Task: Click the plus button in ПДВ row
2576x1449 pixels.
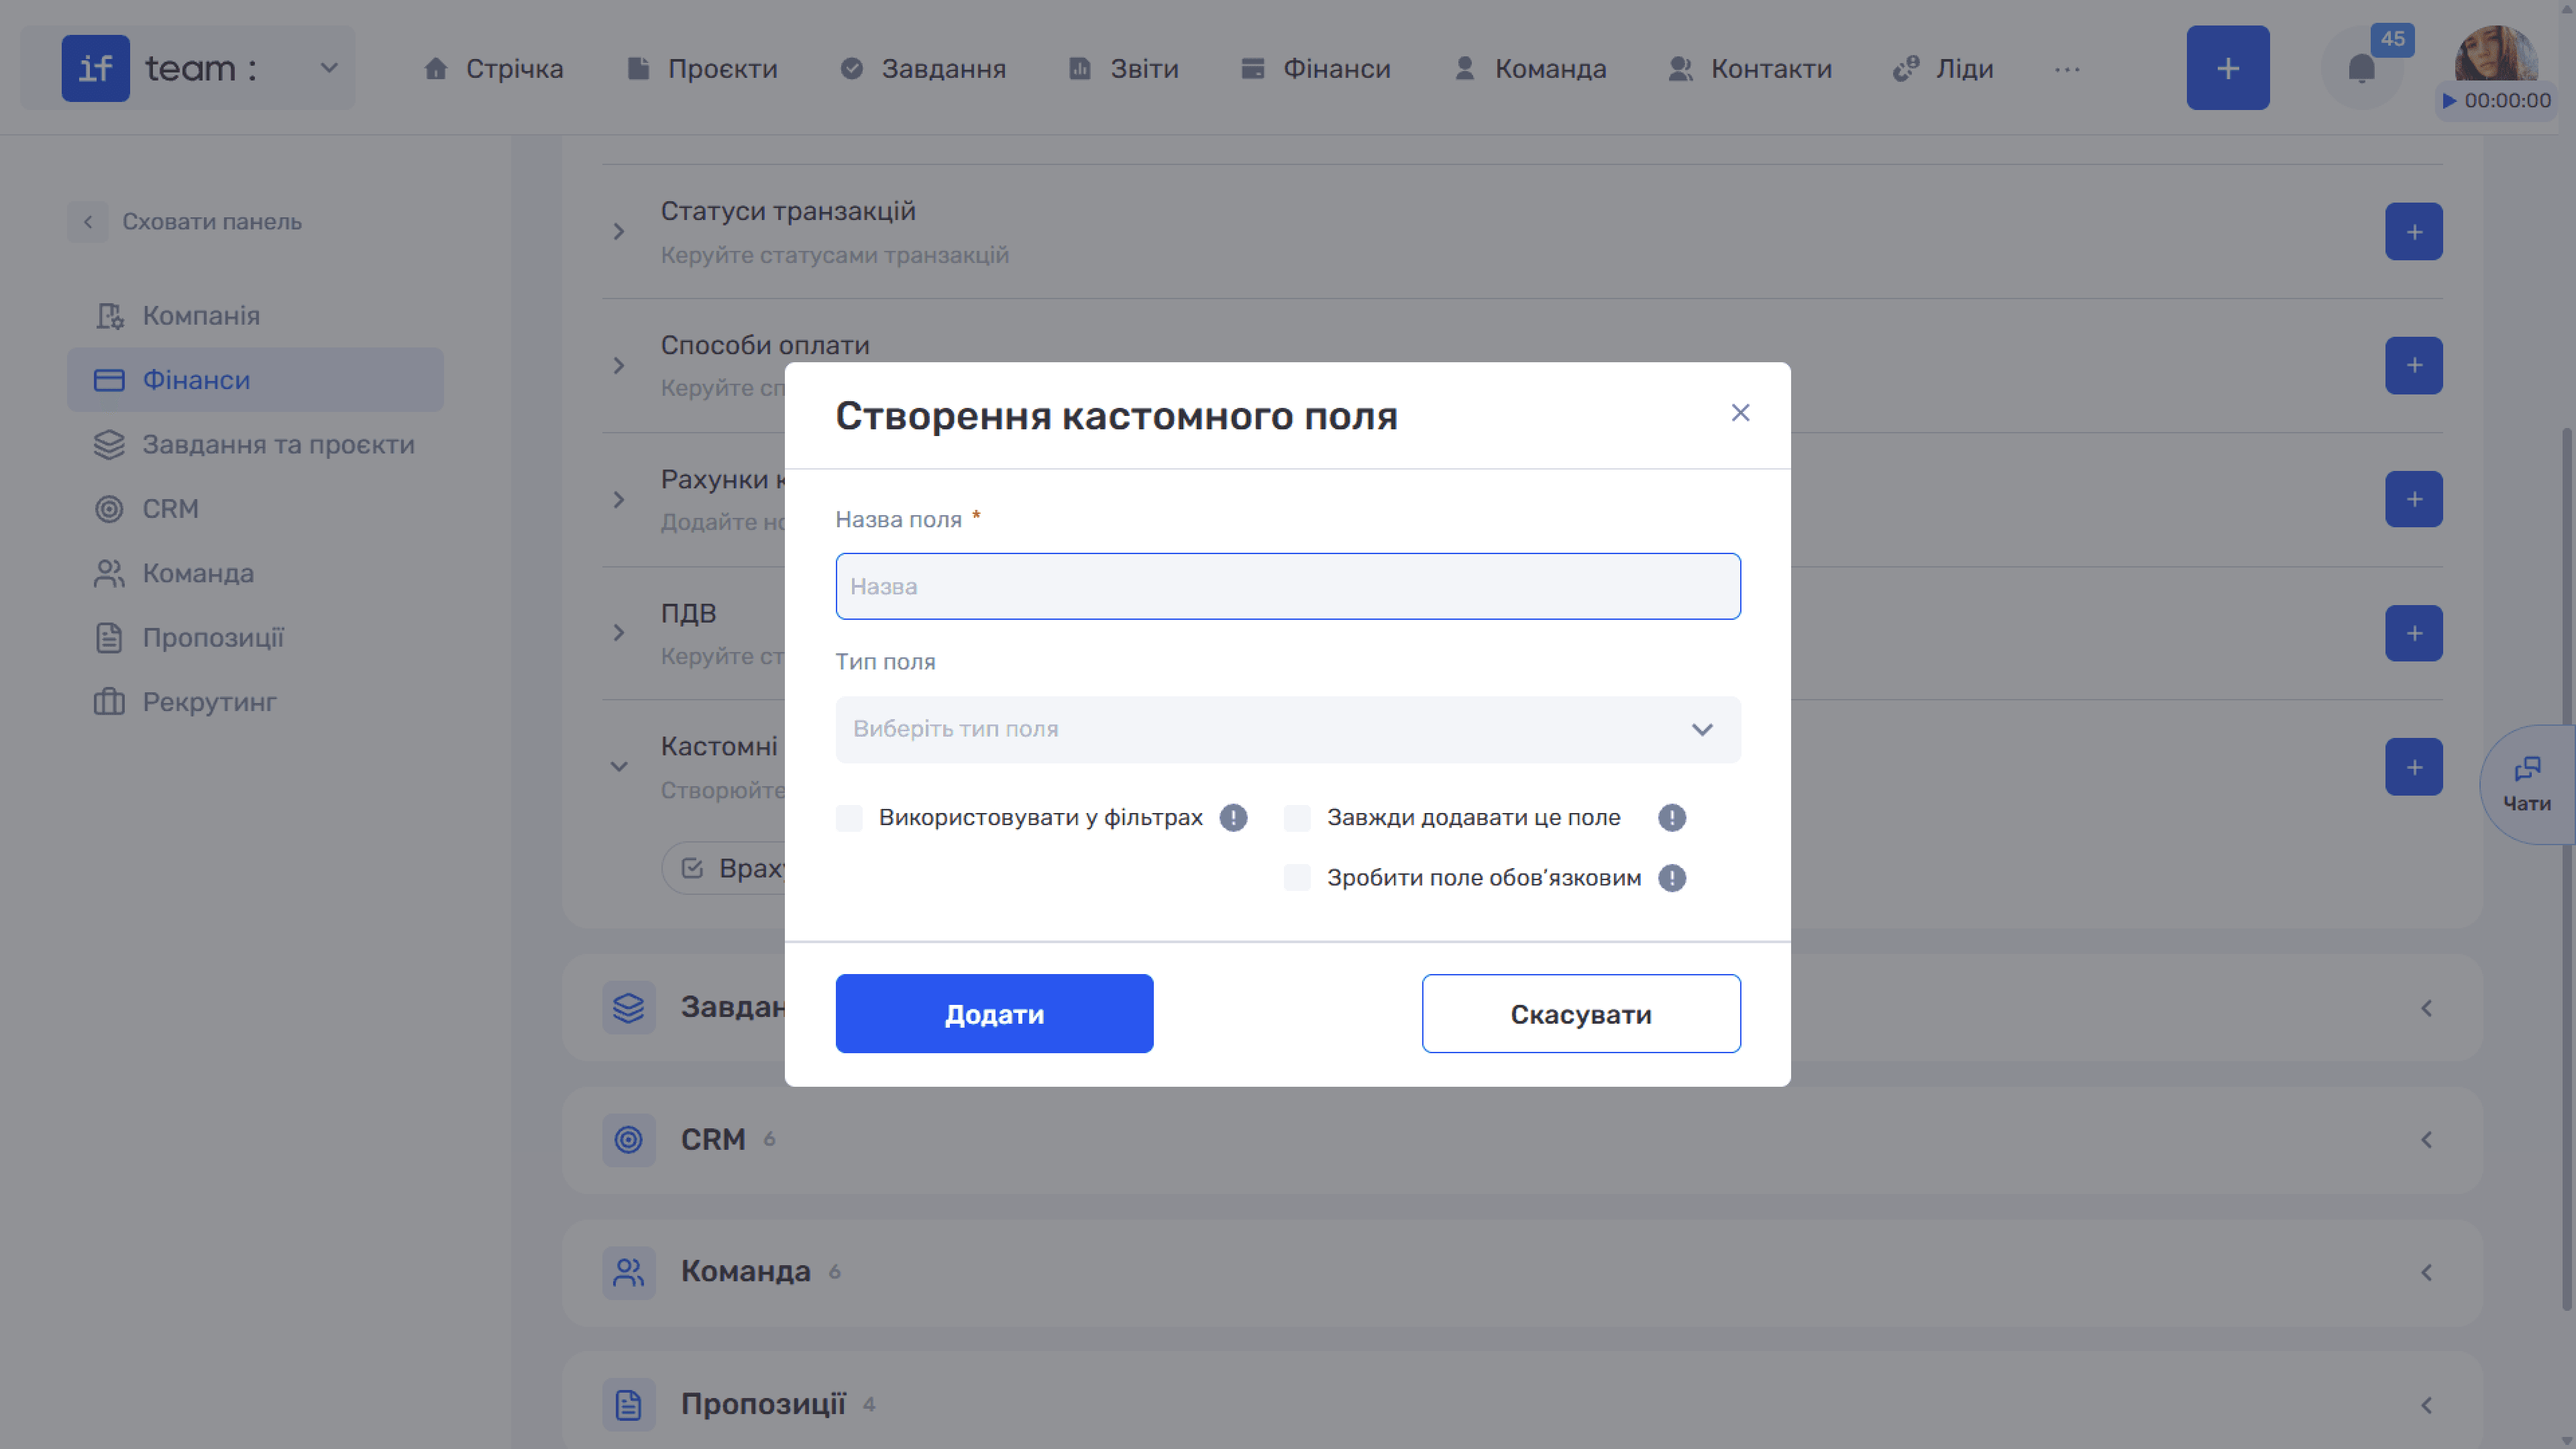Action: click(x=2413, y=633)
